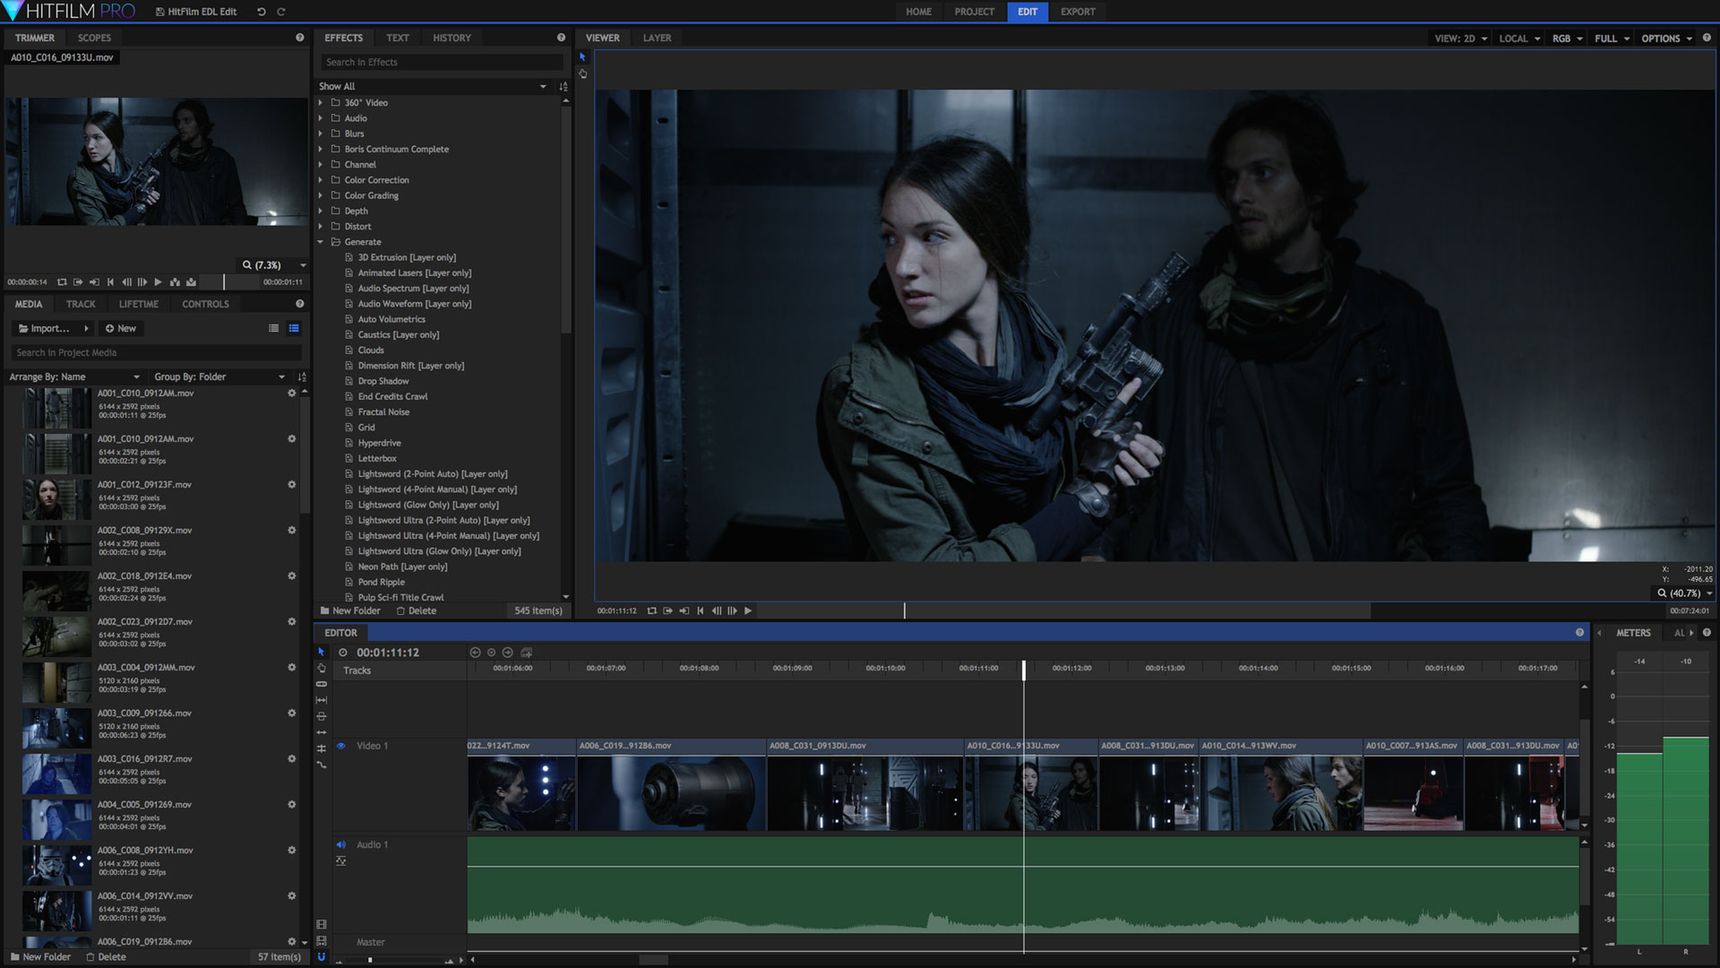Open the Viewer Options menu
1720x968 pixels.
1667,38
